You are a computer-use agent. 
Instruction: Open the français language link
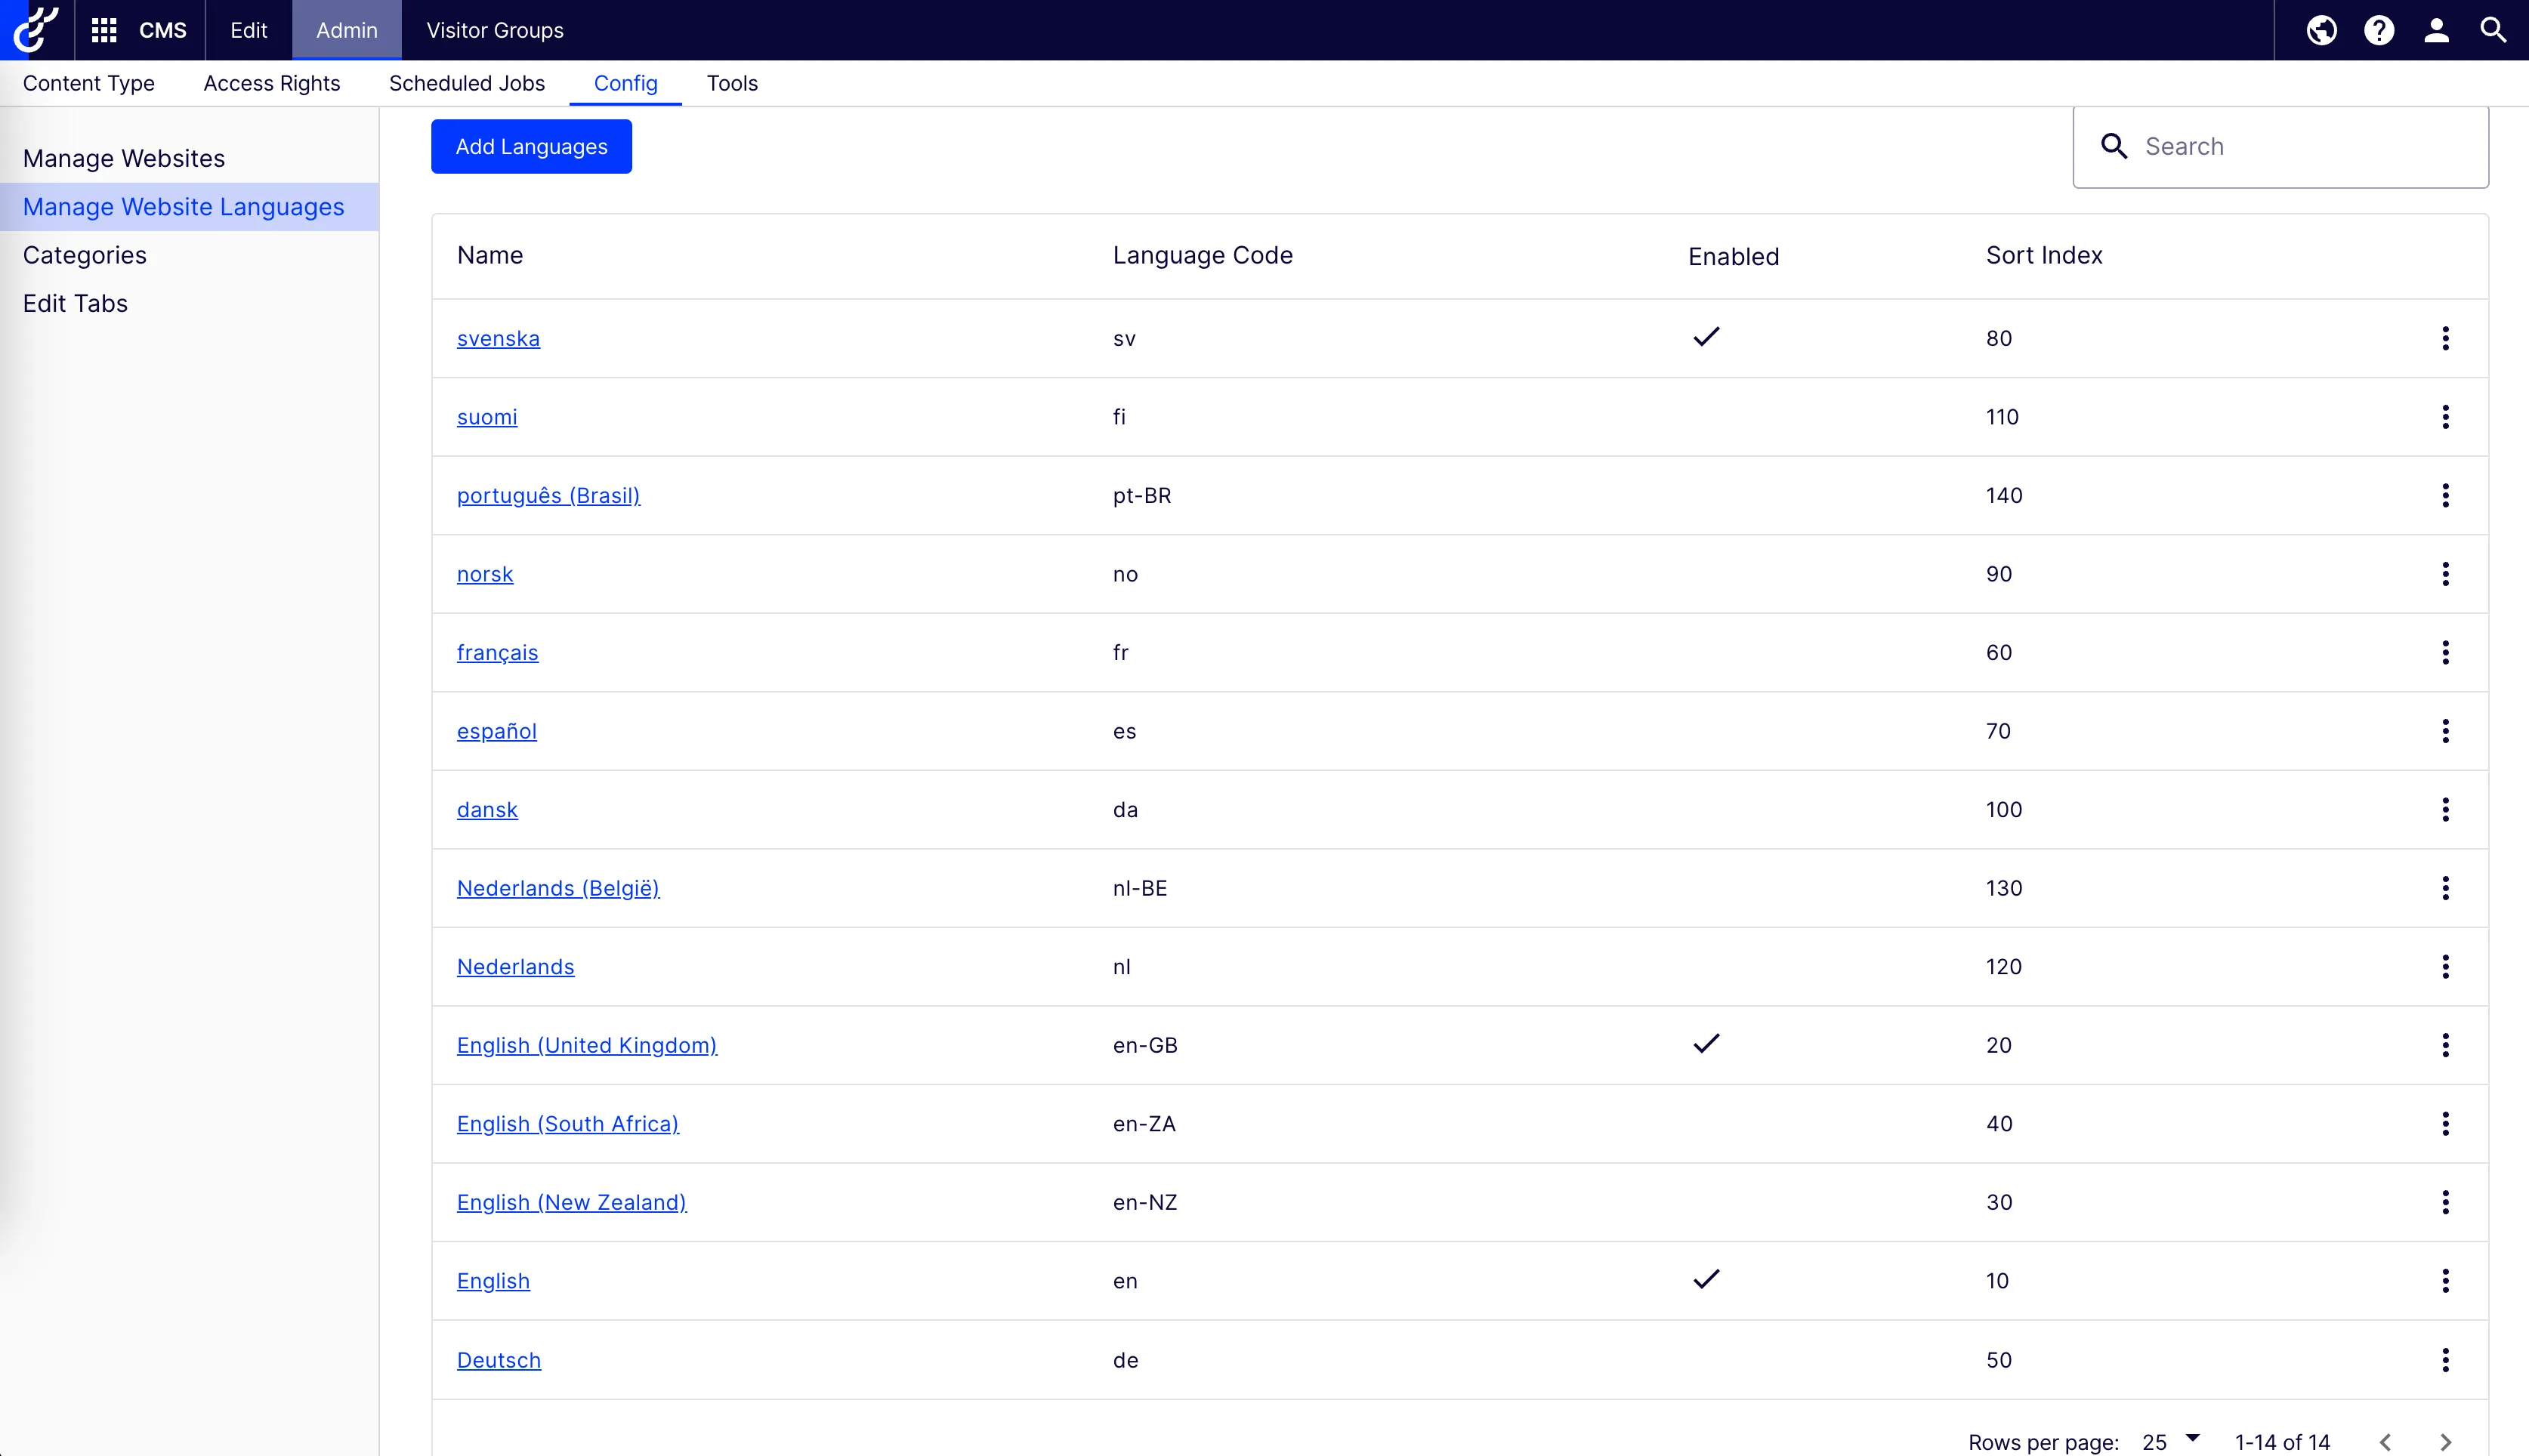(497, 652)
